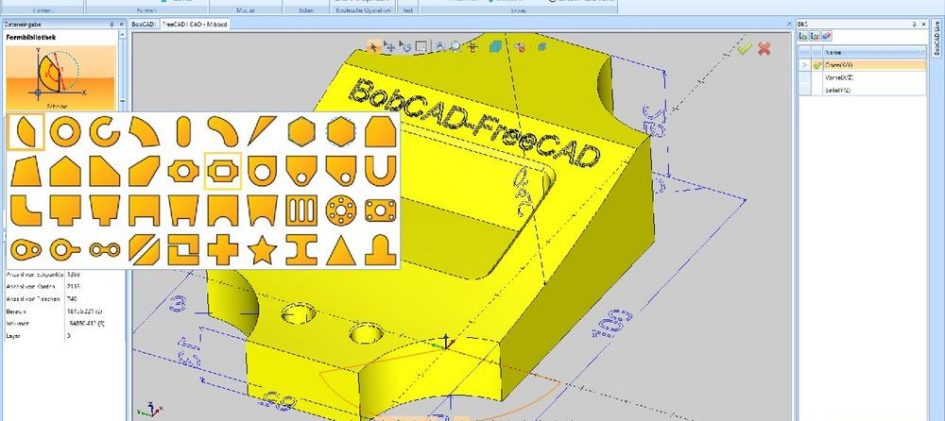Screen dimensions: 945x421
Task: Choose the rectangle with arched bottom cutout
Action: point(223,210)
